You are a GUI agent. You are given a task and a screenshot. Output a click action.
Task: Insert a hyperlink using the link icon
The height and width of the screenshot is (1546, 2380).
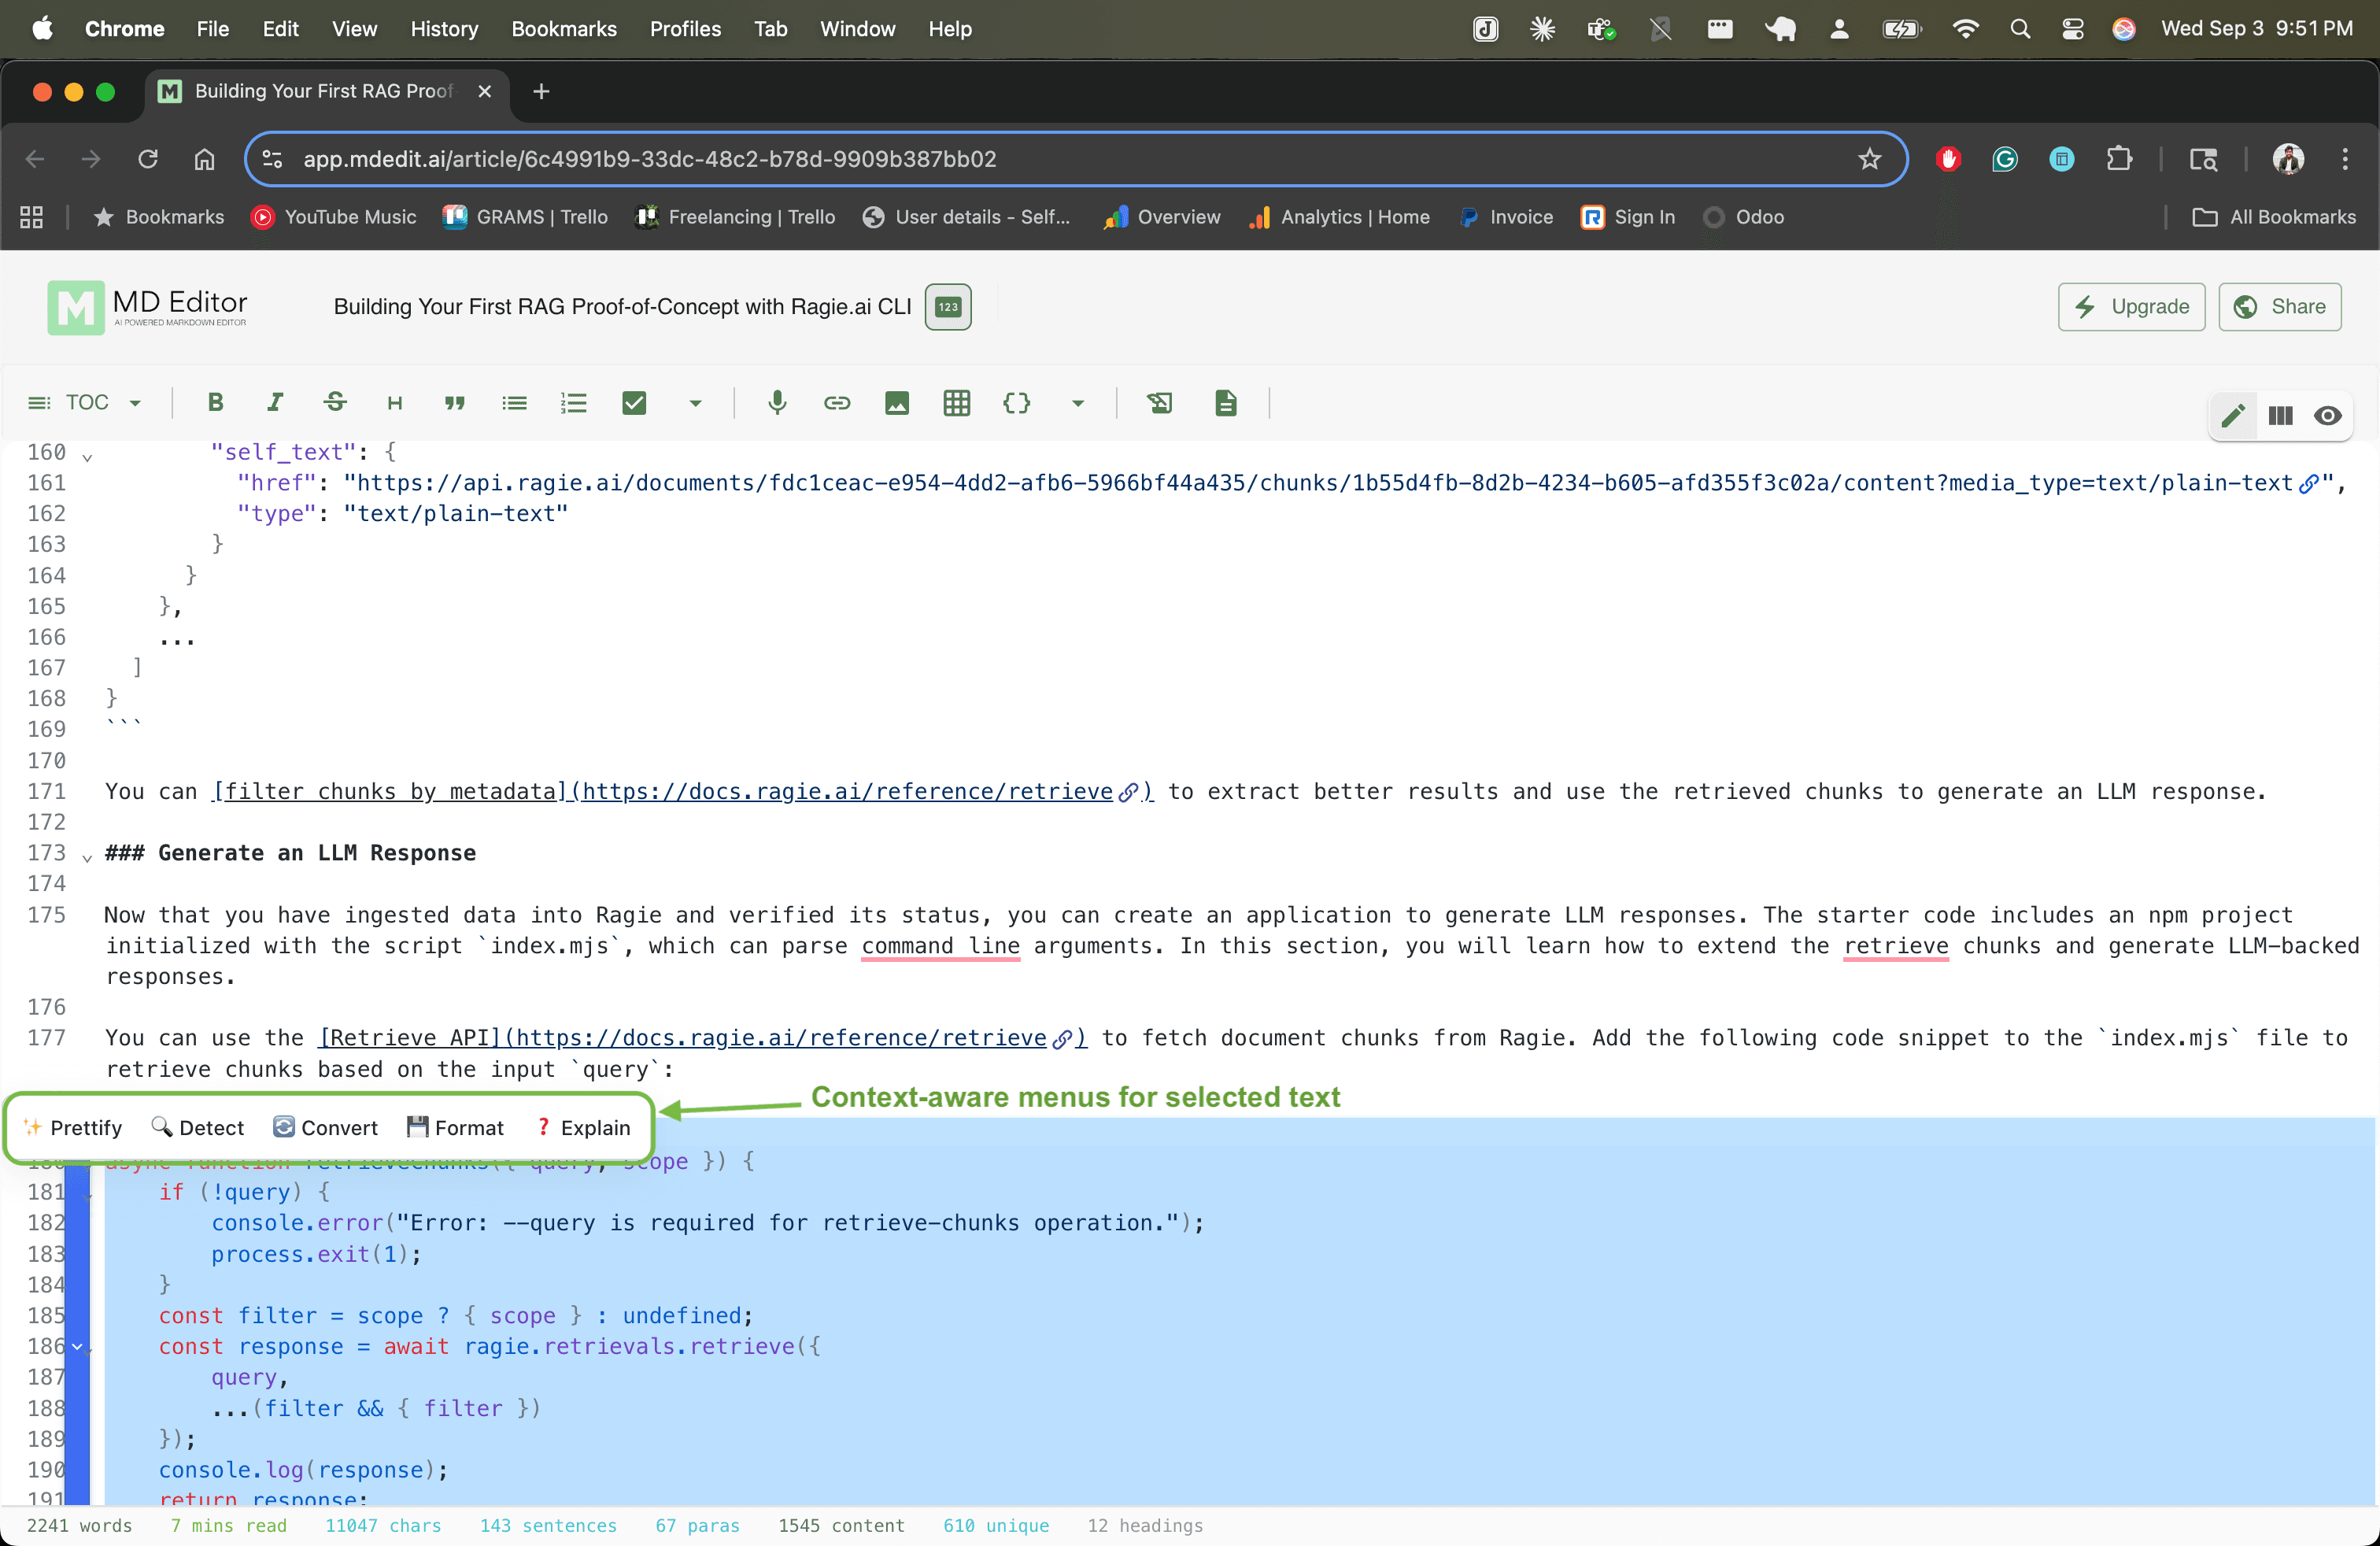pos(837,403)
